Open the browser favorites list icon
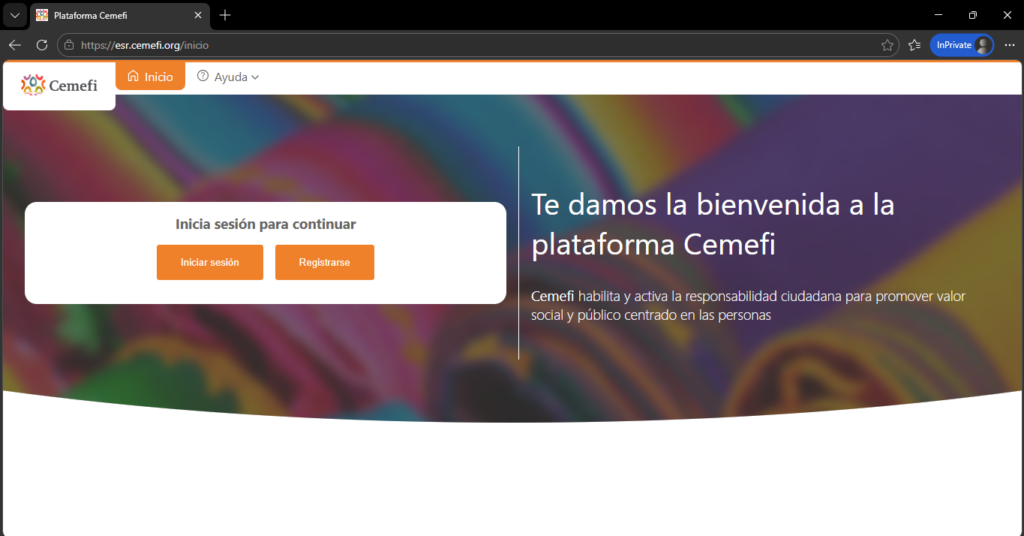The width and height of the screenshot is (1024, 536). [x=914, y=45]
